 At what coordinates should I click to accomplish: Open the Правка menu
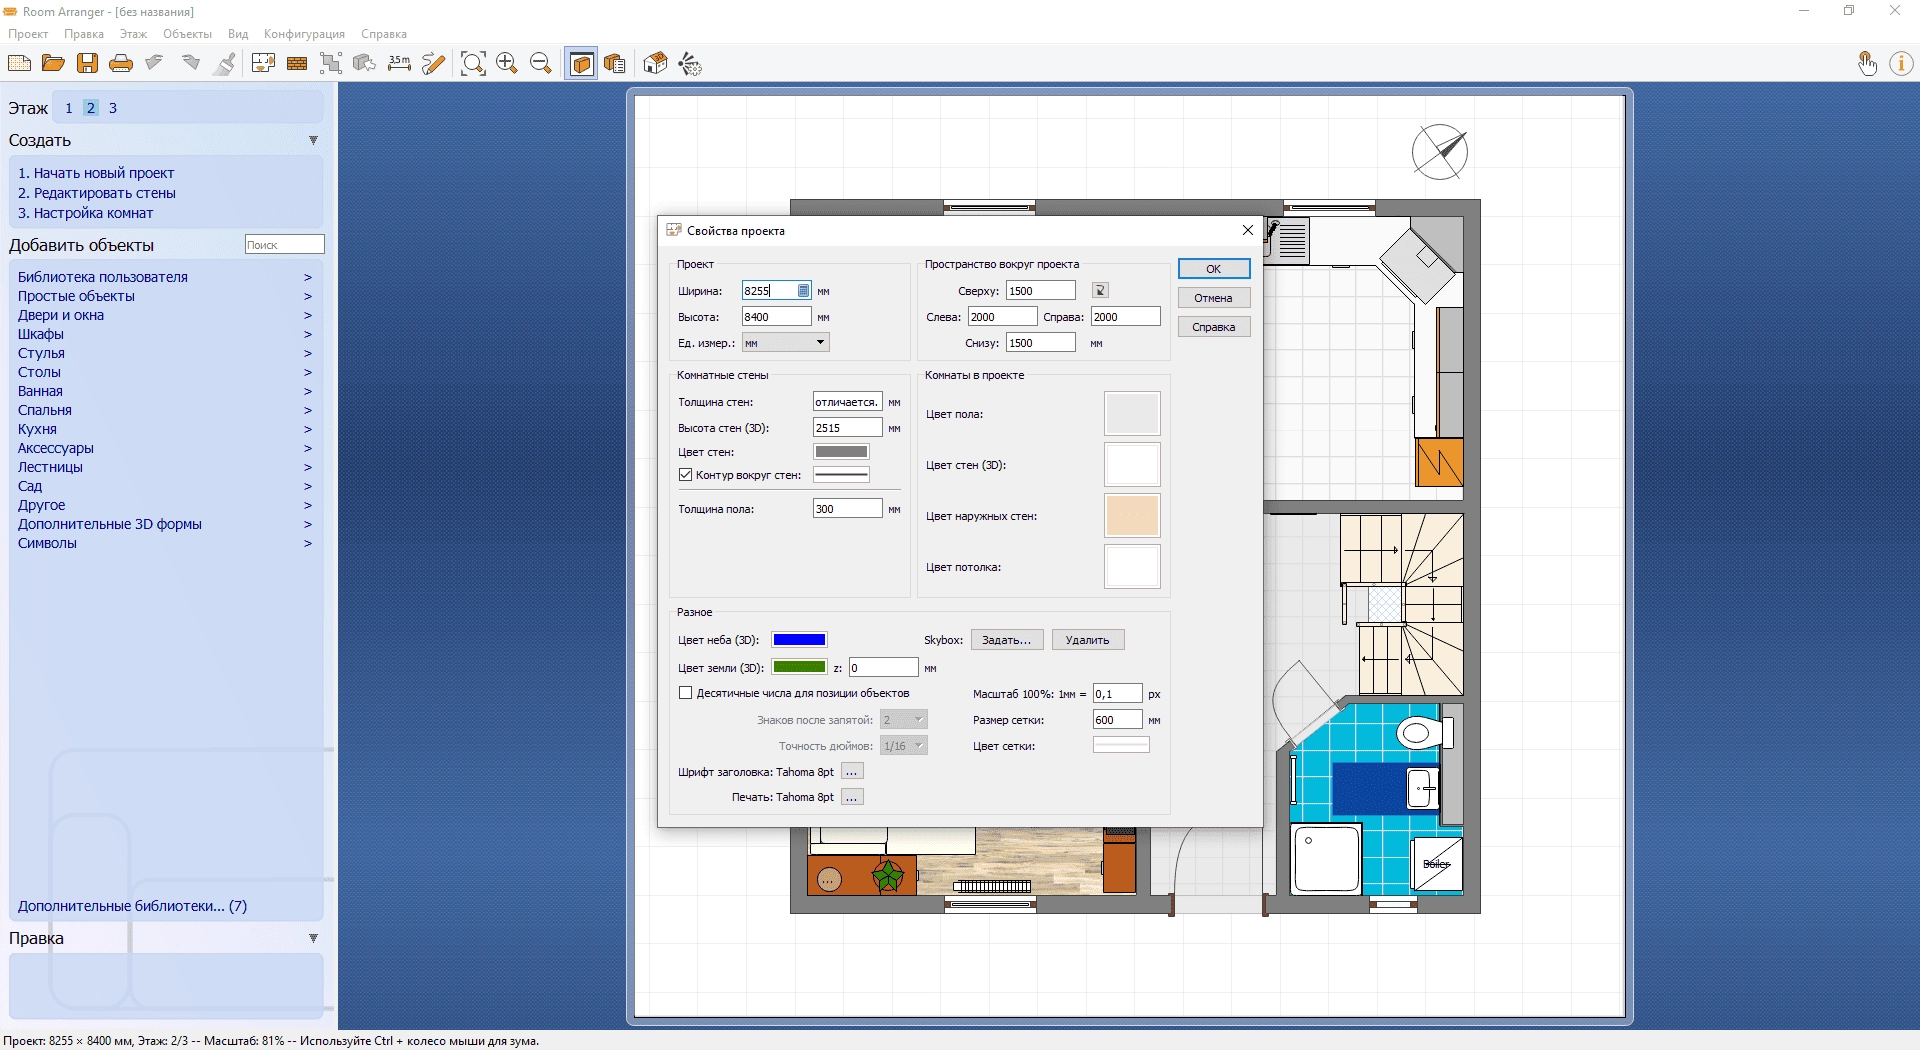[84, 34]
